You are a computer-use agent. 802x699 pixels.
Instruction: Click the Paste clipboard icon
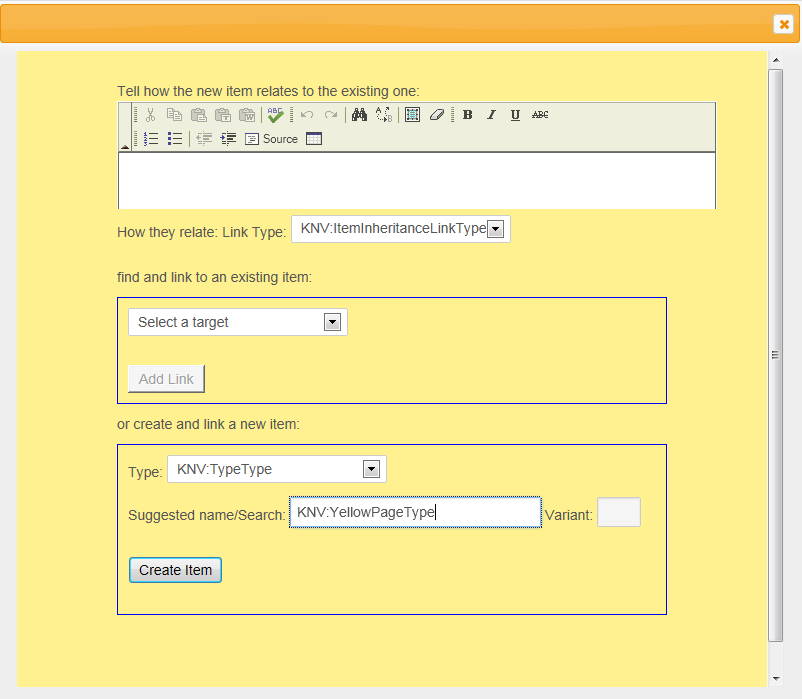(198, 115)
